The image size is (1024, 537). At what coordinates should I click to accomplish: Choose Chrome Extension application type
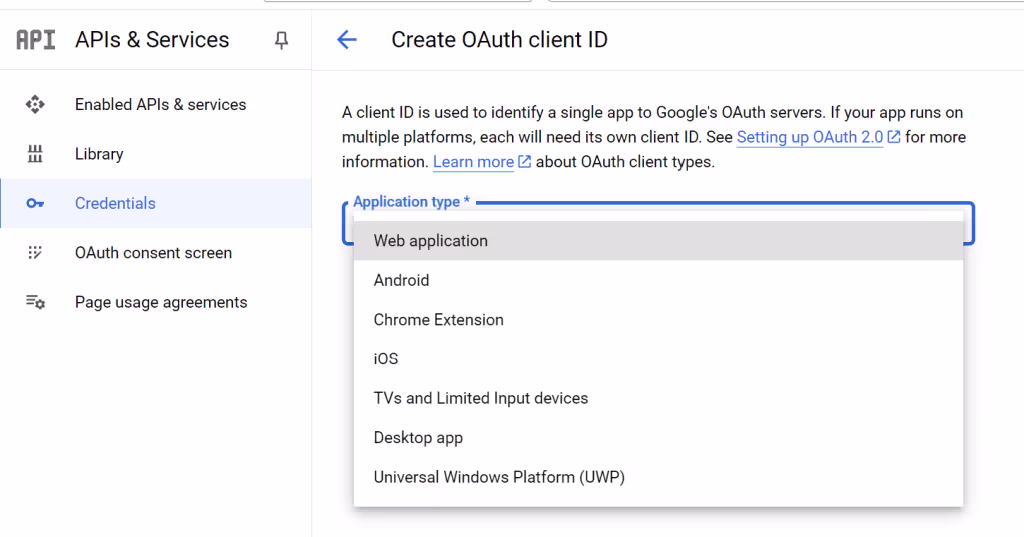tap(658, 319)
